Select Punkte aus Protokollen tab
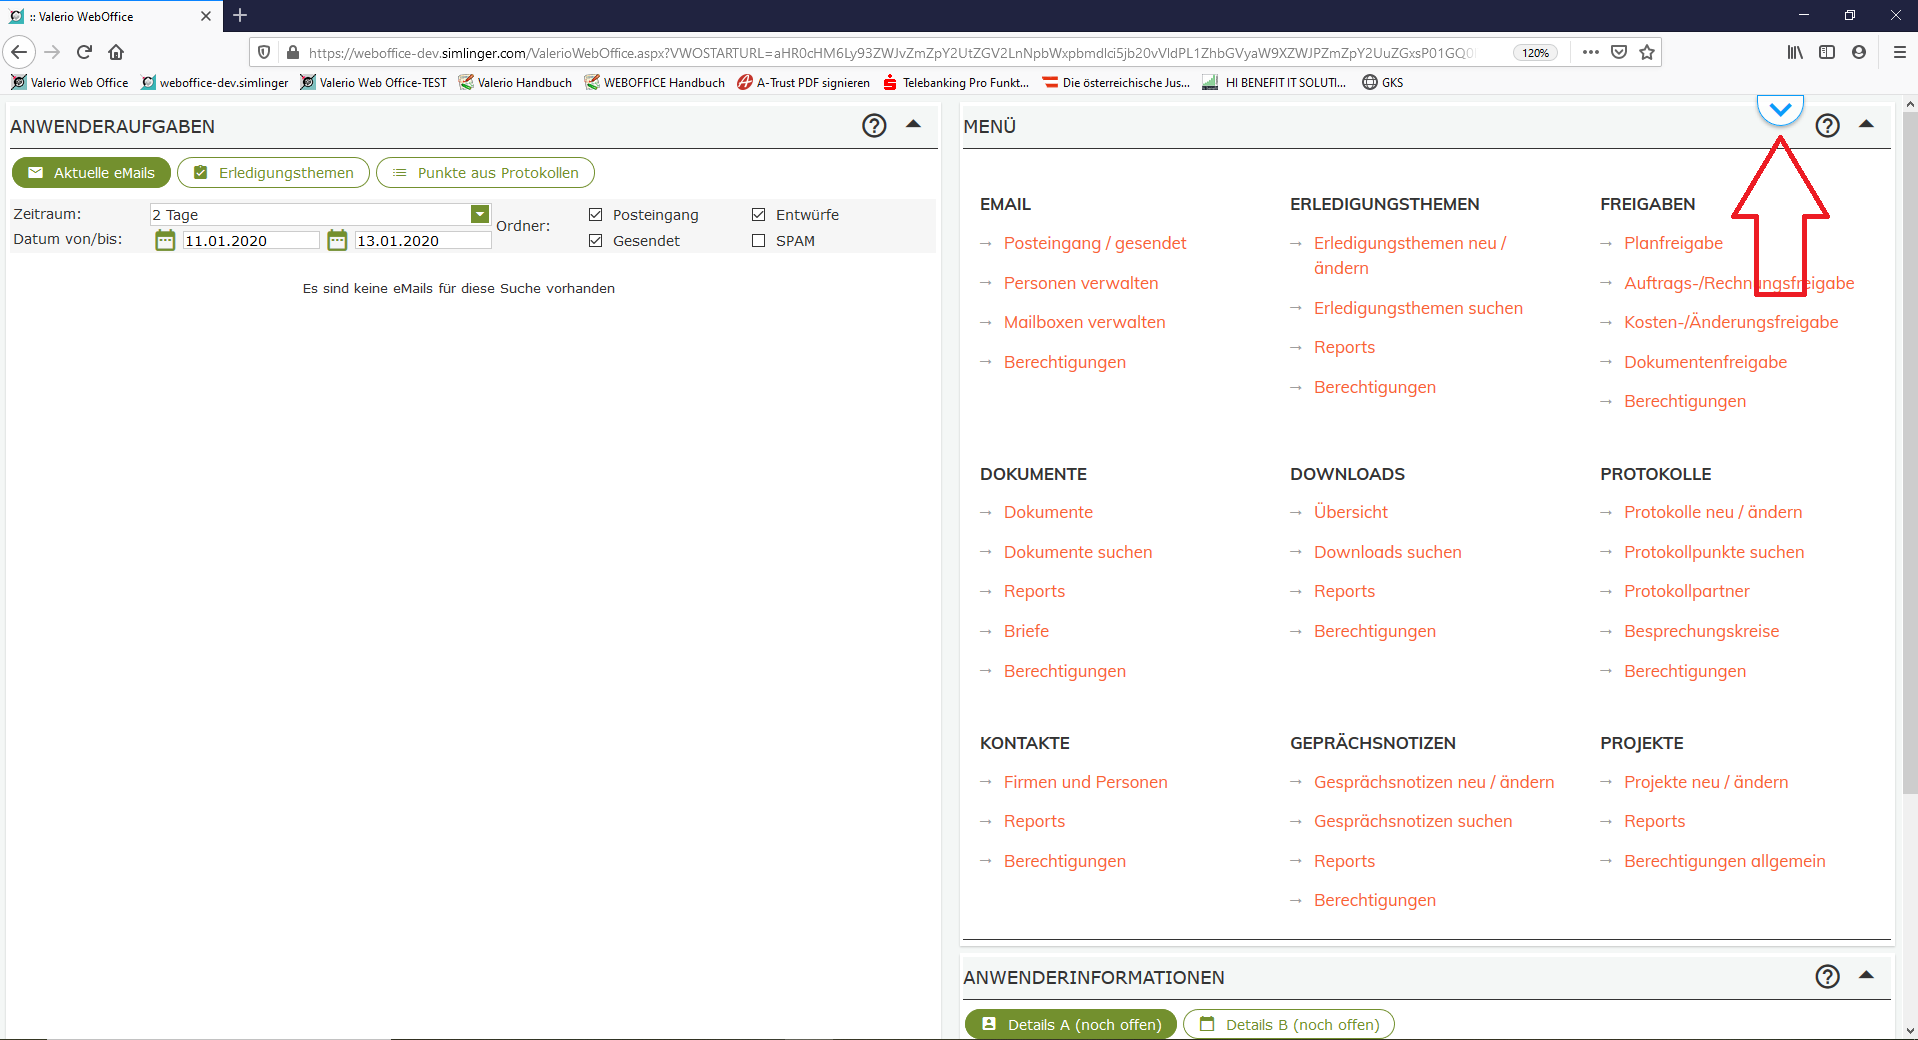The image size is (1918, 1040). tap(485, 173)
